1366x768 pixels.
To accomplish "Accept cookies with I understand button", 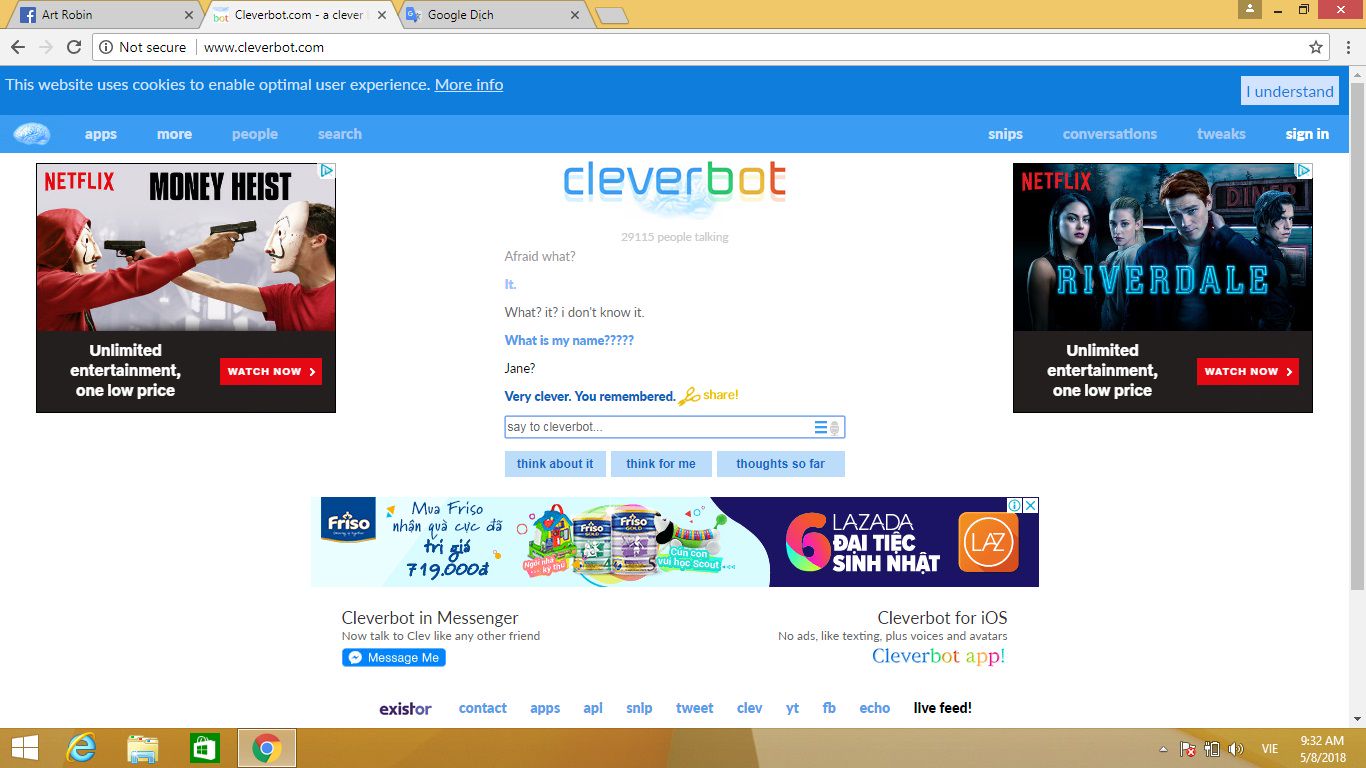I will pyautogui.click(x=1290, y=91).
